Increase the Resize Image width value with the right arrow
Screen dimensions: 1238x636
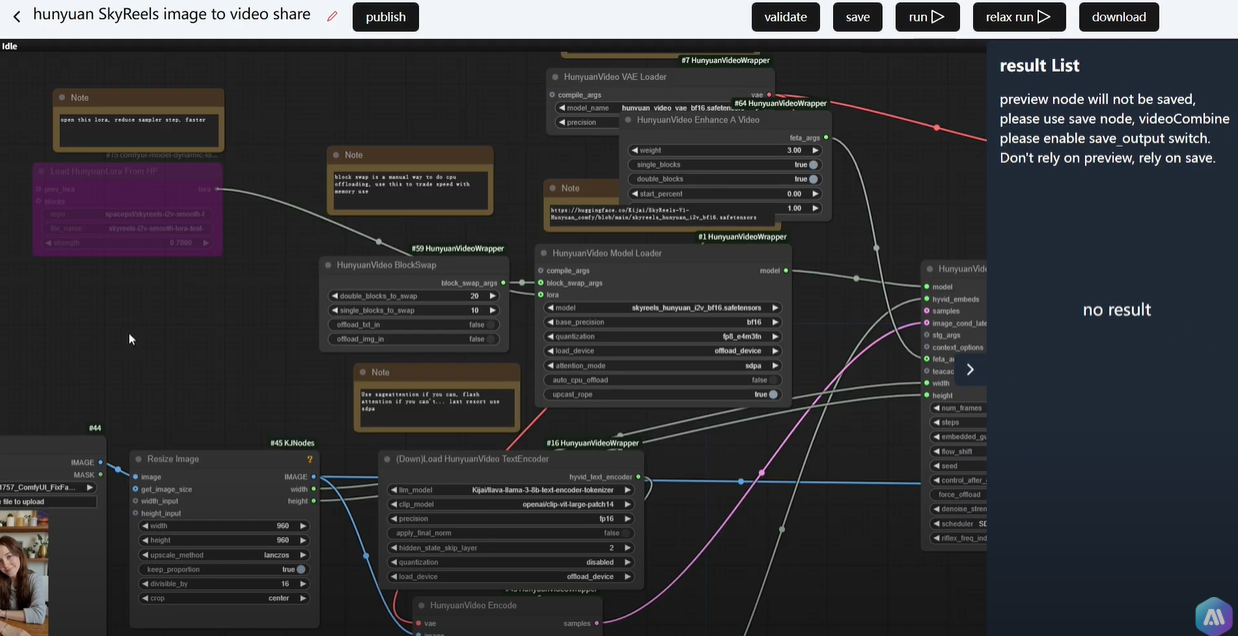tap(303, 526)
